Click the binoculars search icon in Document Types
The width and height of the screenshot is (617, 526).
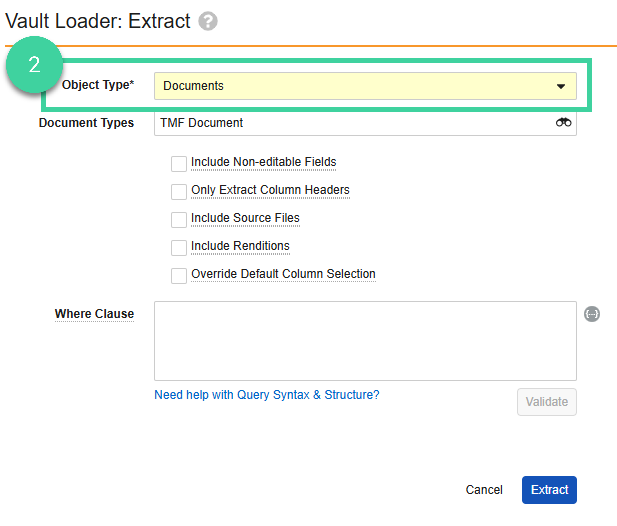pos(563,122)
